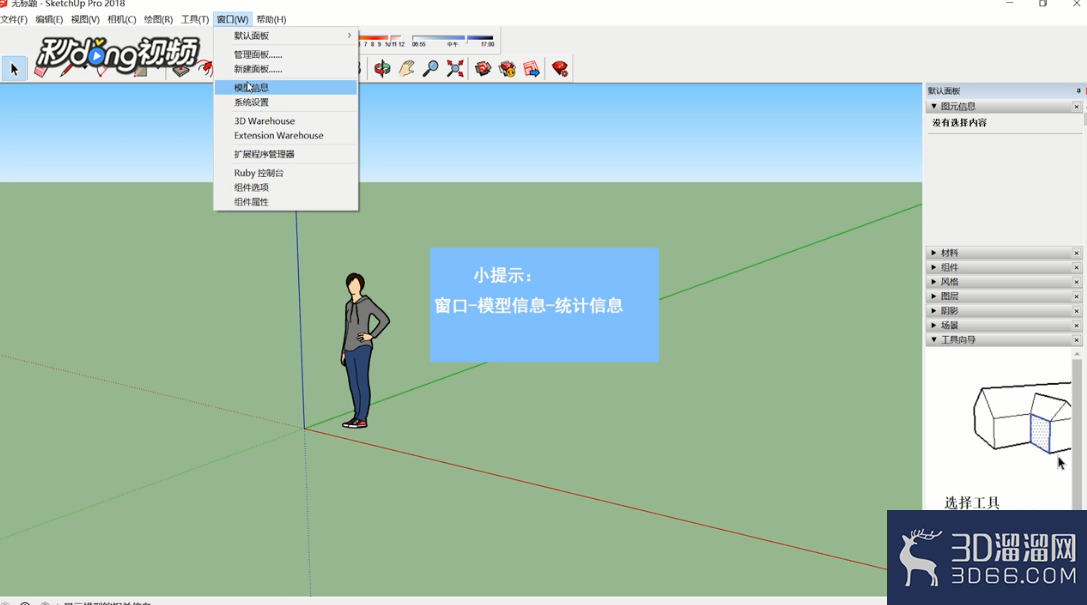Screen dimensions: 1087x605
Task: Pin the default tray panel
Action: (x=1078, y=91)
